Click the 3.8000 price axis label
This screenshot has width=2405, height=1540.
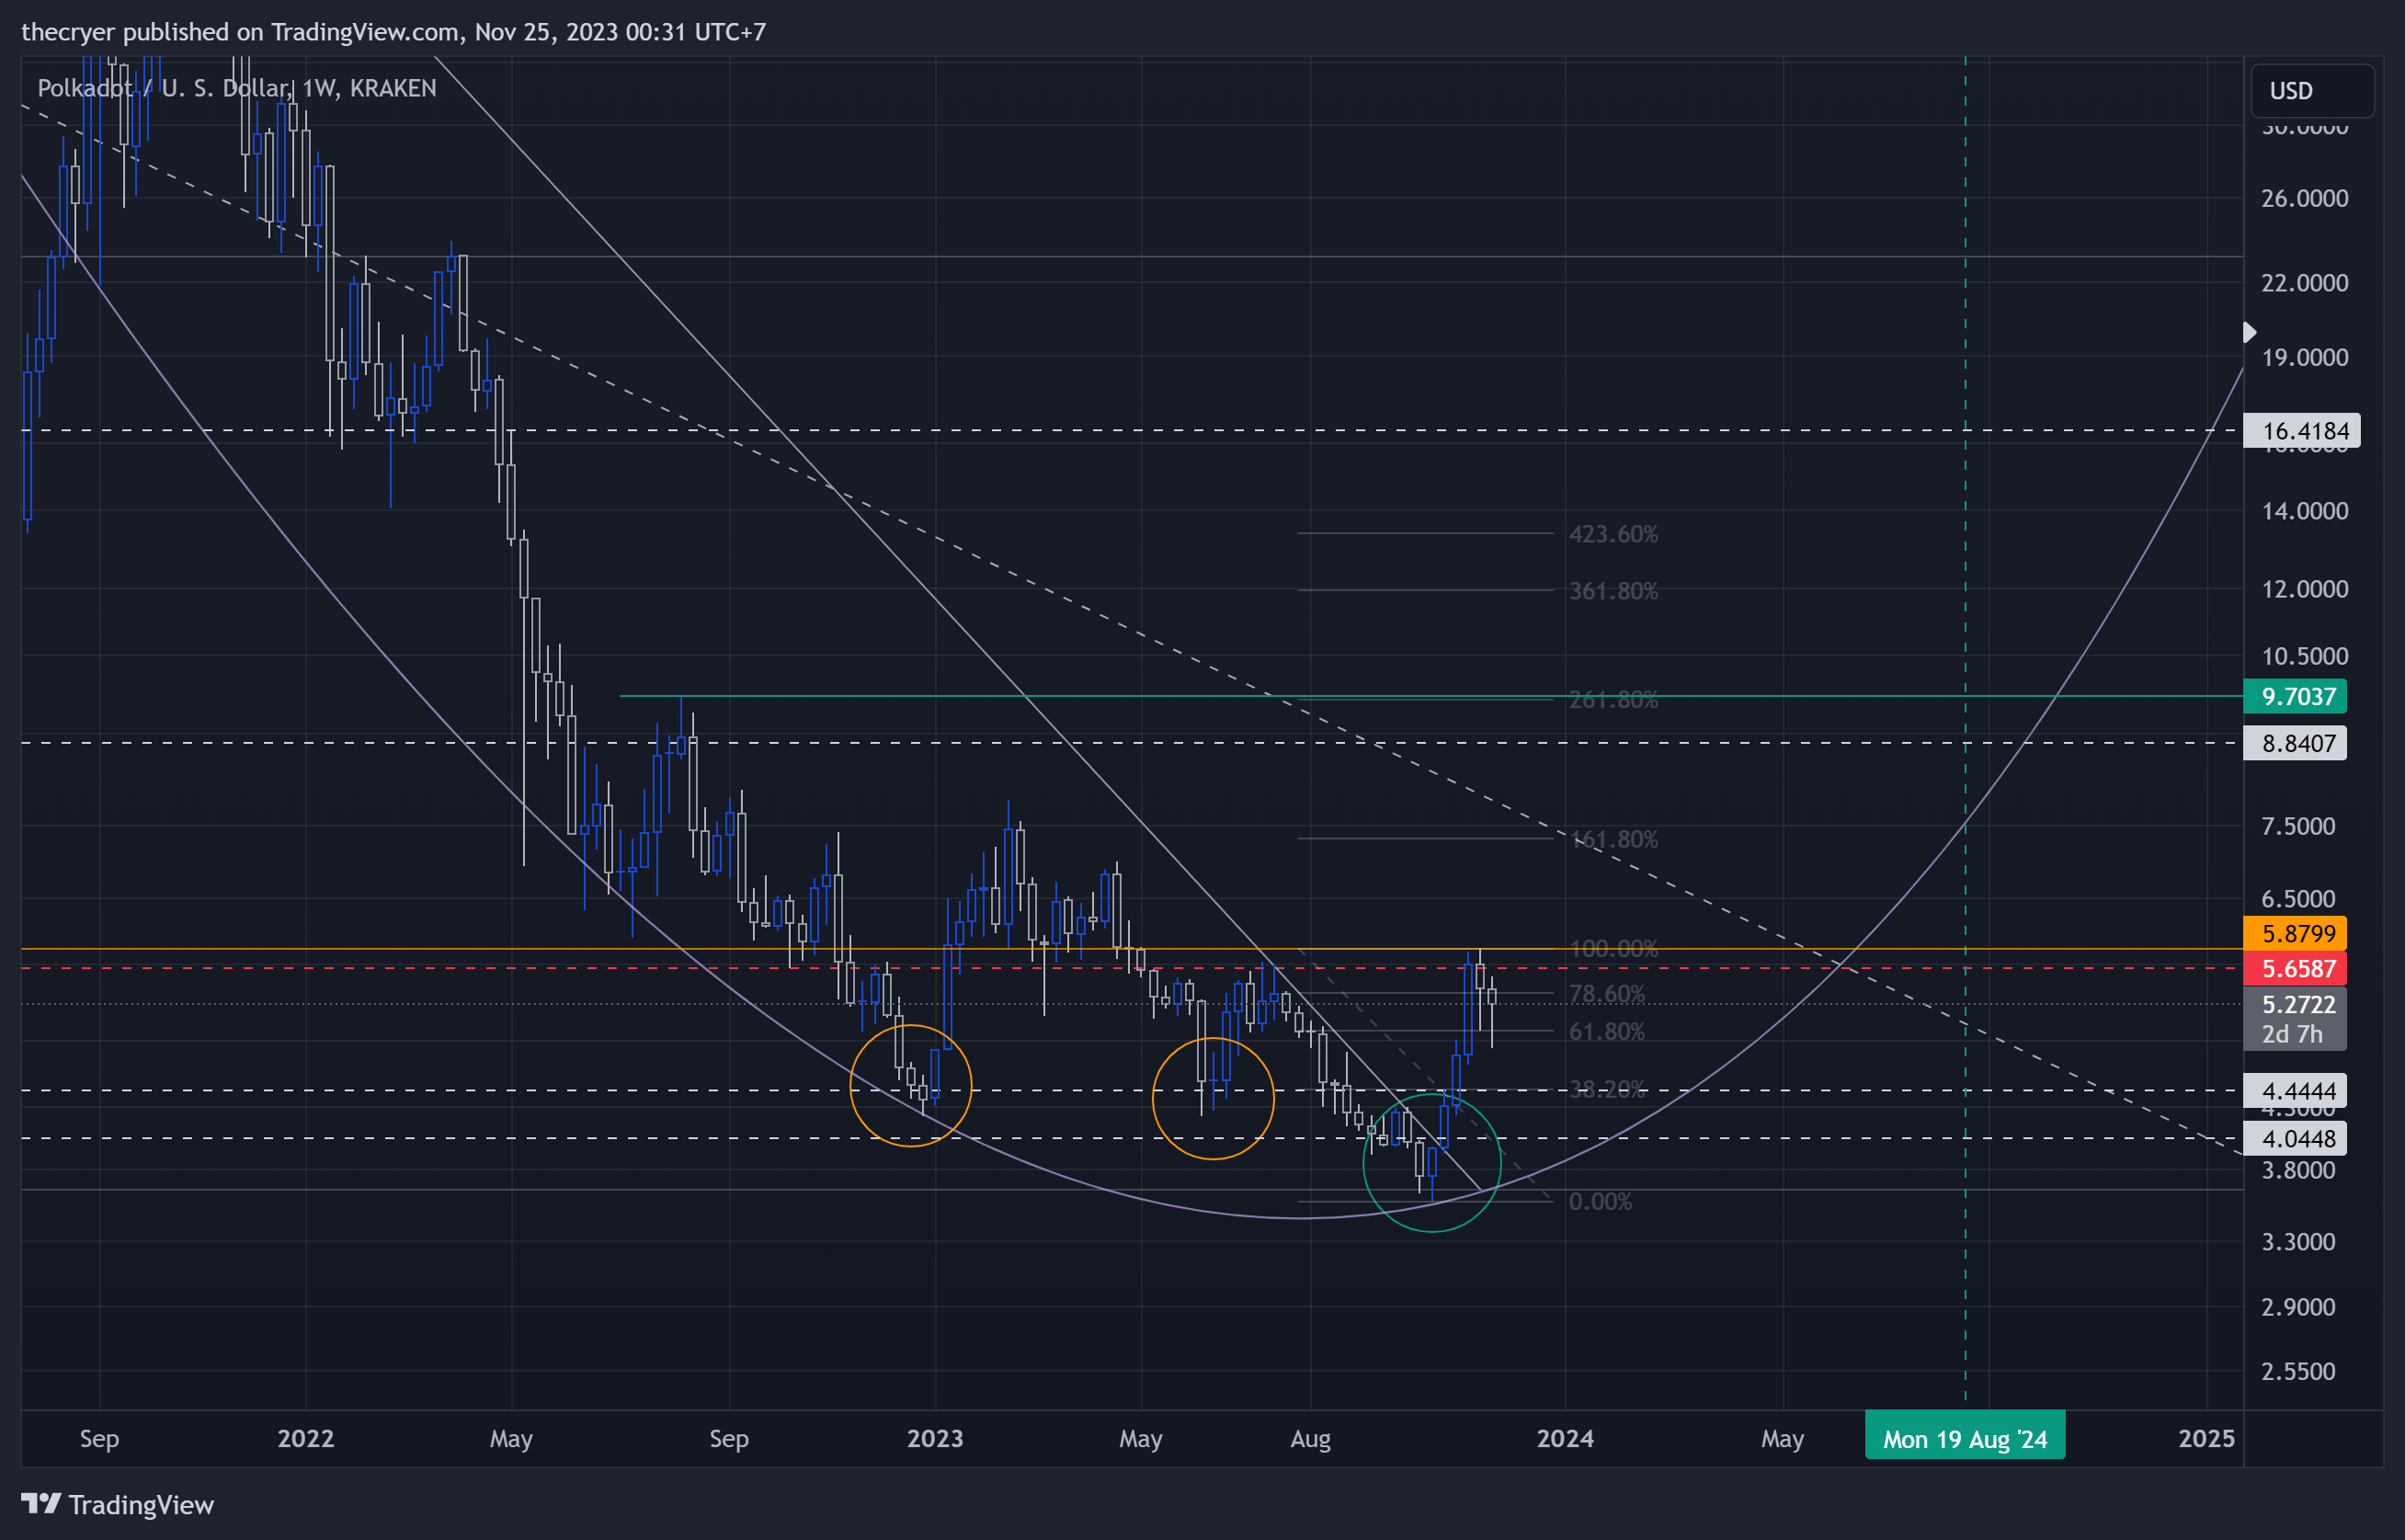point(2299,1170)
